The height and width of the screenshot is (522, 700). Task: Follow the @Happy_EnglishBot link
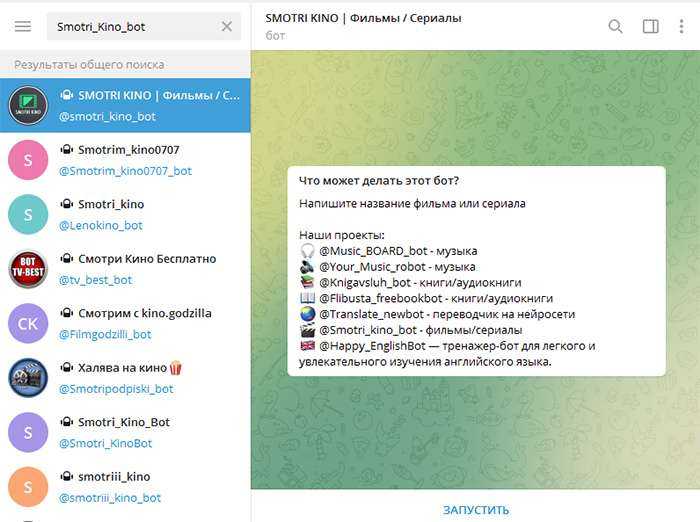(372, 346)
